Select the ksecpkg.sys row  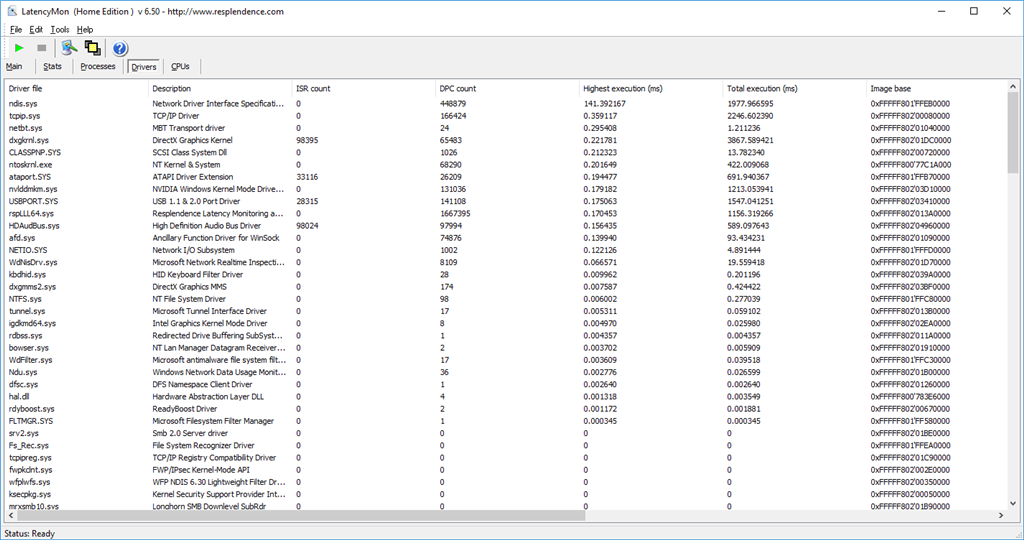tap(506, 494)
